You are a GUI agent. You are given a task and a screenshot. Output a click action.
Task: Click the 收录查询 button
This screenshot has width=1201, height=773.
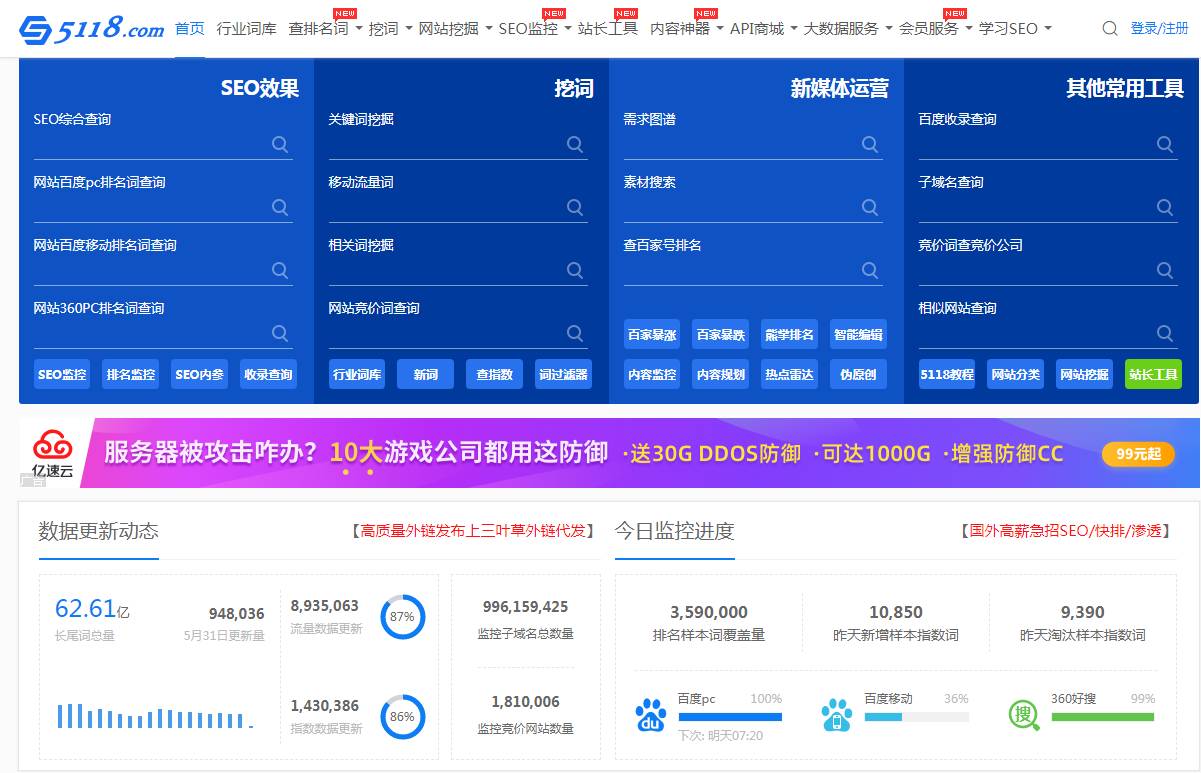pos(269,374)
